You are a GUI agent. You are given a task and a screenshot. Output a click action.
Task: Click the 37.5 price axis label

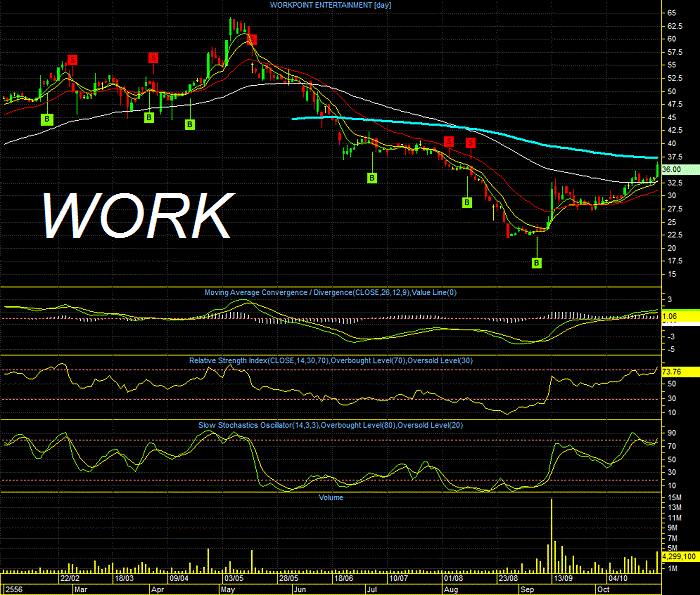point(675,157)
